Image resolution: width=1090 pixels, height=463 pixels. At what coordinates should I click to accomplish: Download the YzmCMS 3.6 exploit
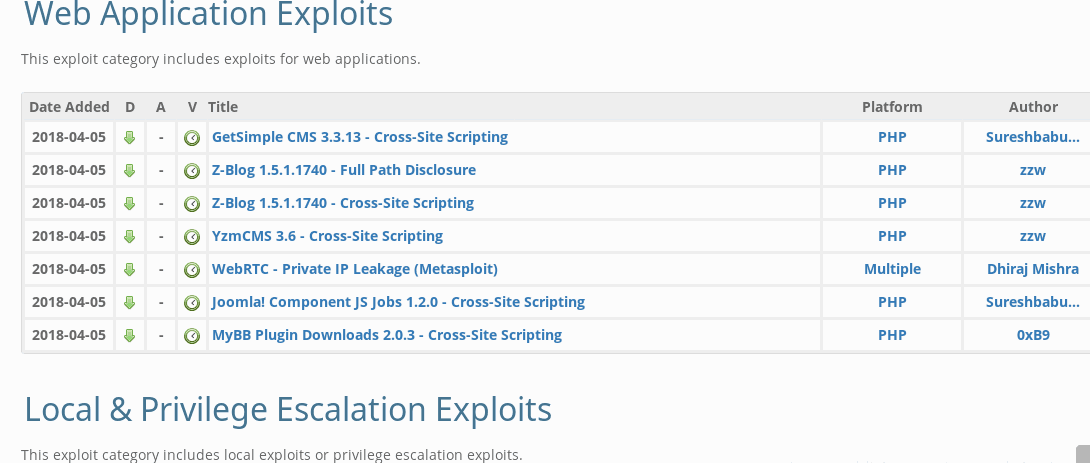[129, 236]
